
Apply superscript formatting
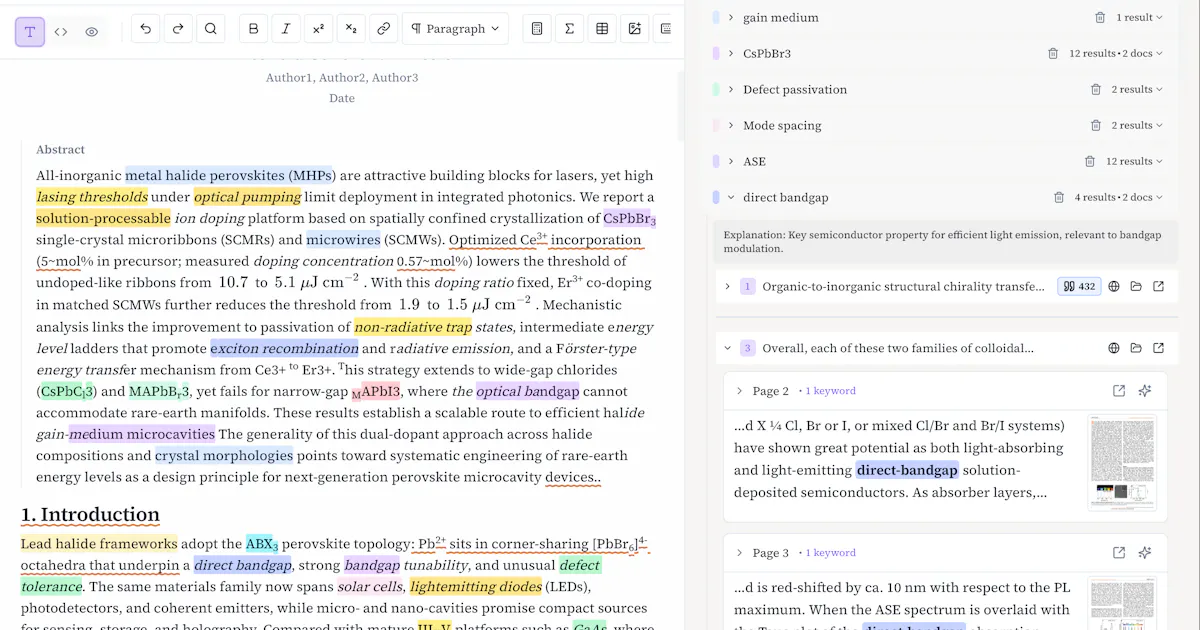click(318, 29)
